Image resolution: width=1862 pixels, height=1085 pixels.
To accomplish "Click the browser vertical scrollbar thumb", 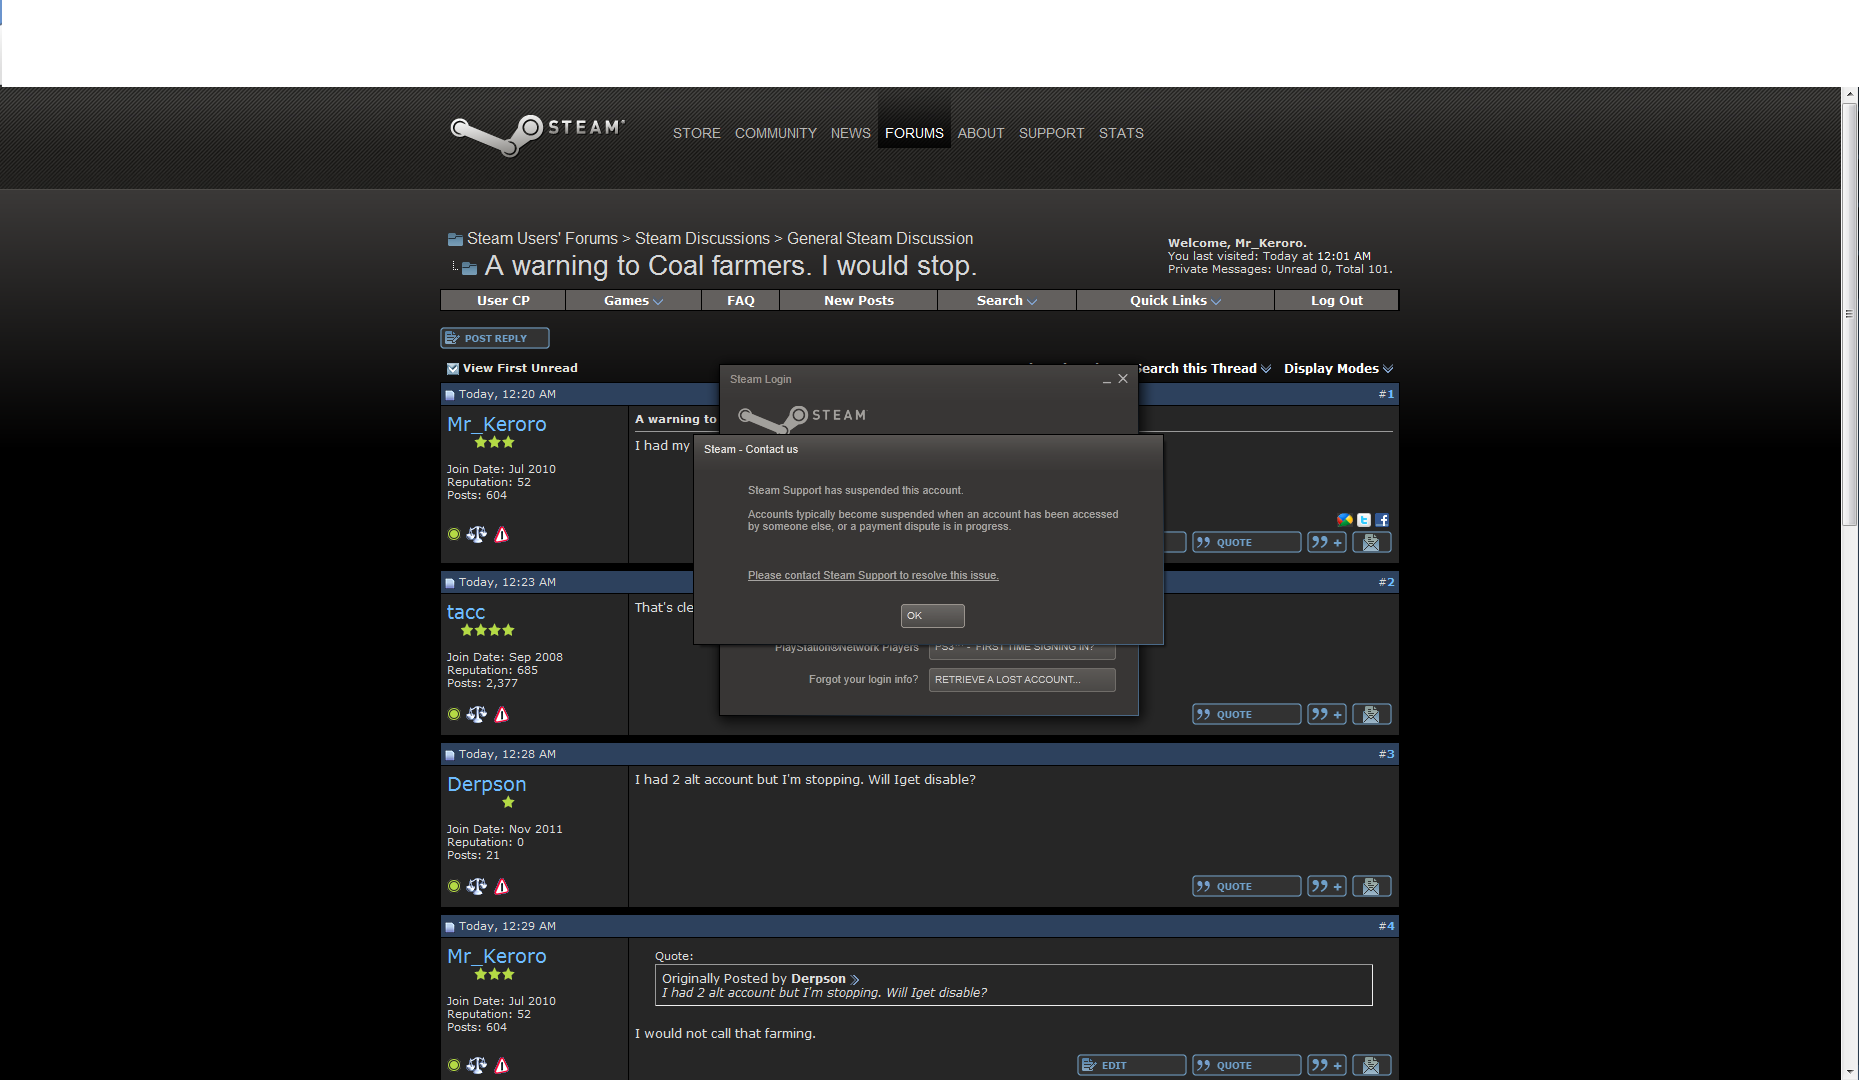I will pyautogui.click(x=1850, y=313).
